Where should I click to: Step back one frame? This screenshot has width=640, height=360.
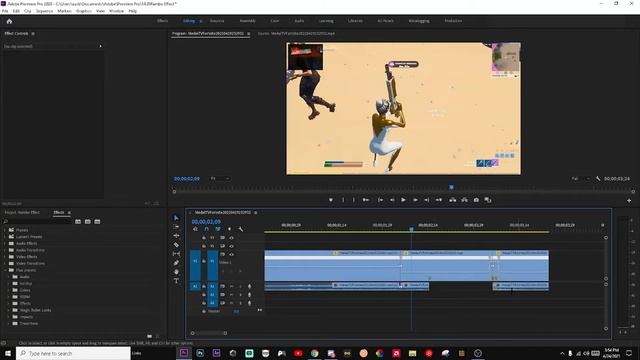point(392,200)
